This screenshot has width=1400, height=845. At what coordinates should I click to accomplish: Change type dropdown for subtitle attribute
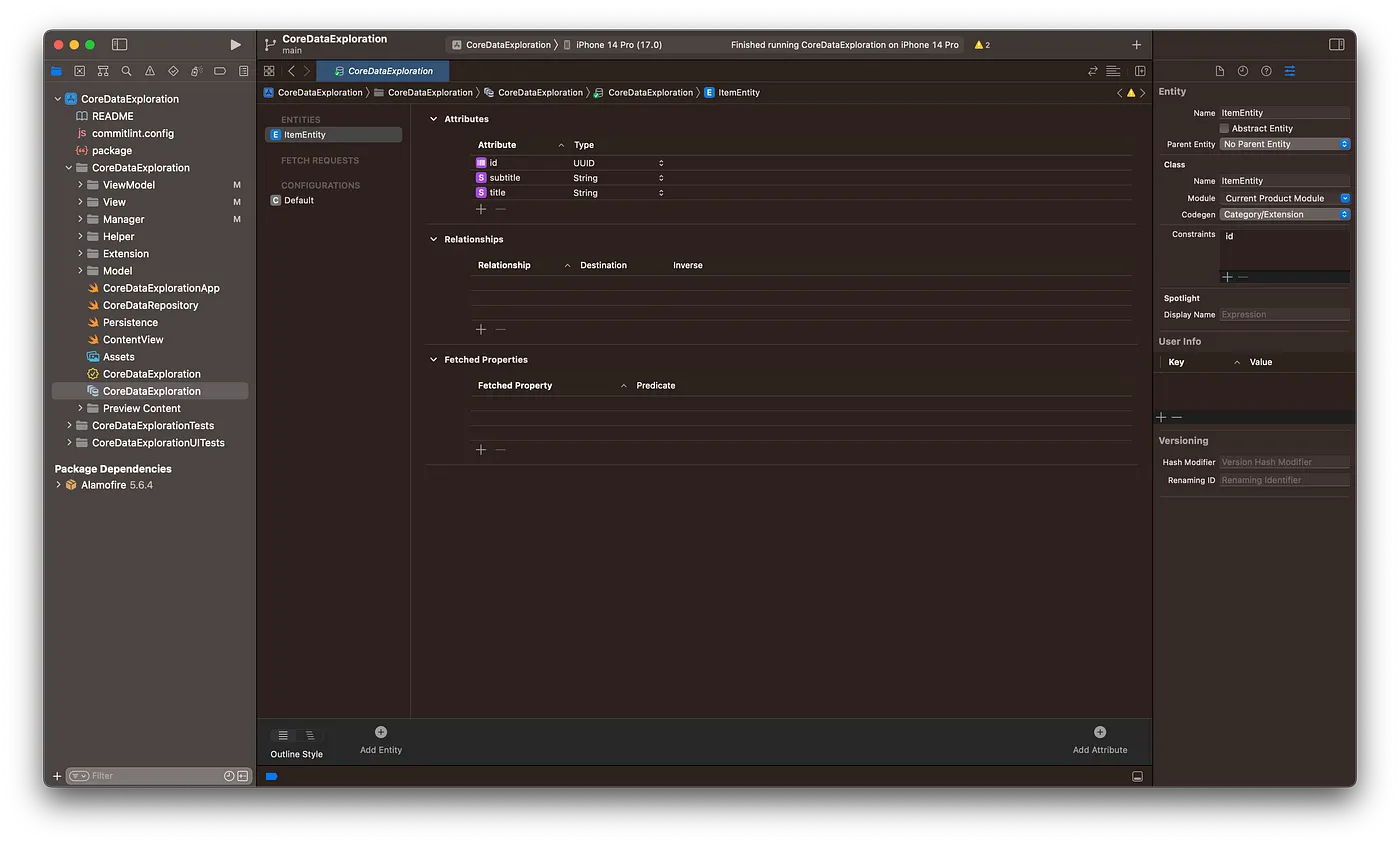point(618,178)
